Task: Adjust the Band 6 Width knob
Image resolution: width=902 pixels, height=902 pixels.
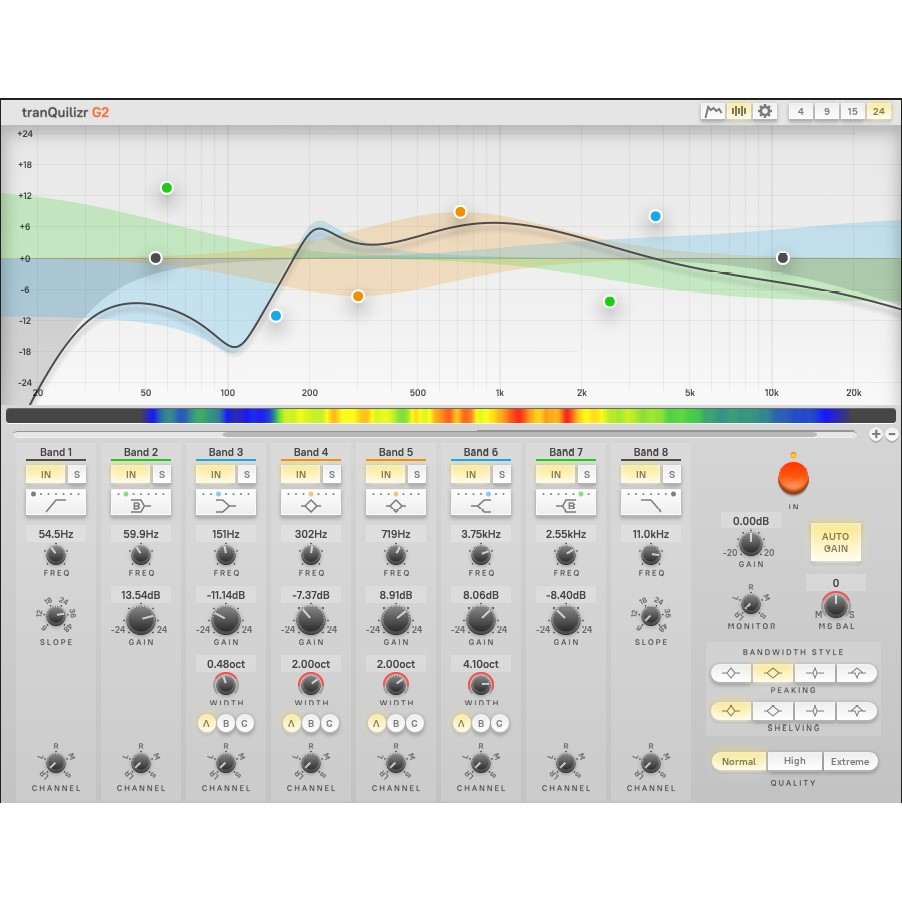Action: click(x=481, y=685)
